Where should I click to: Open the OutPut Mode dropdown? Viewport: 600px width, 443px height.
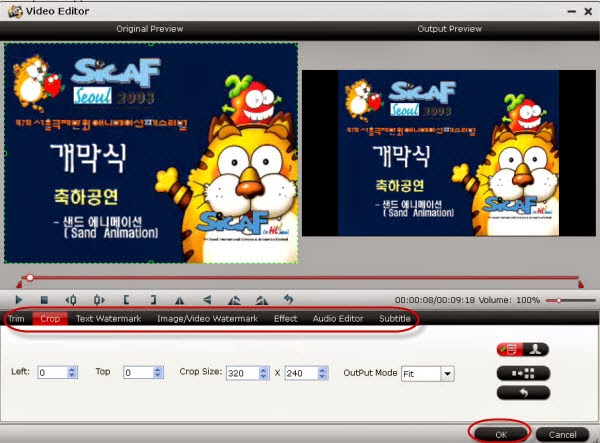tap(447, 374)
